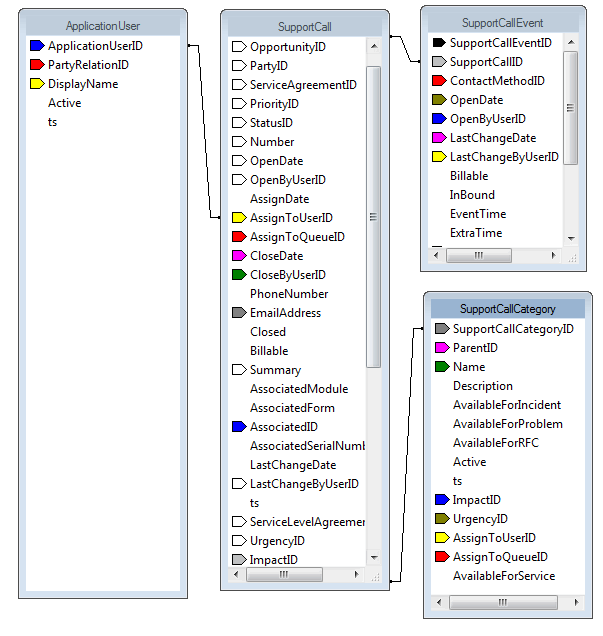
Task: Select the ApplicationUser table title bar
Action: coord(102,26)
